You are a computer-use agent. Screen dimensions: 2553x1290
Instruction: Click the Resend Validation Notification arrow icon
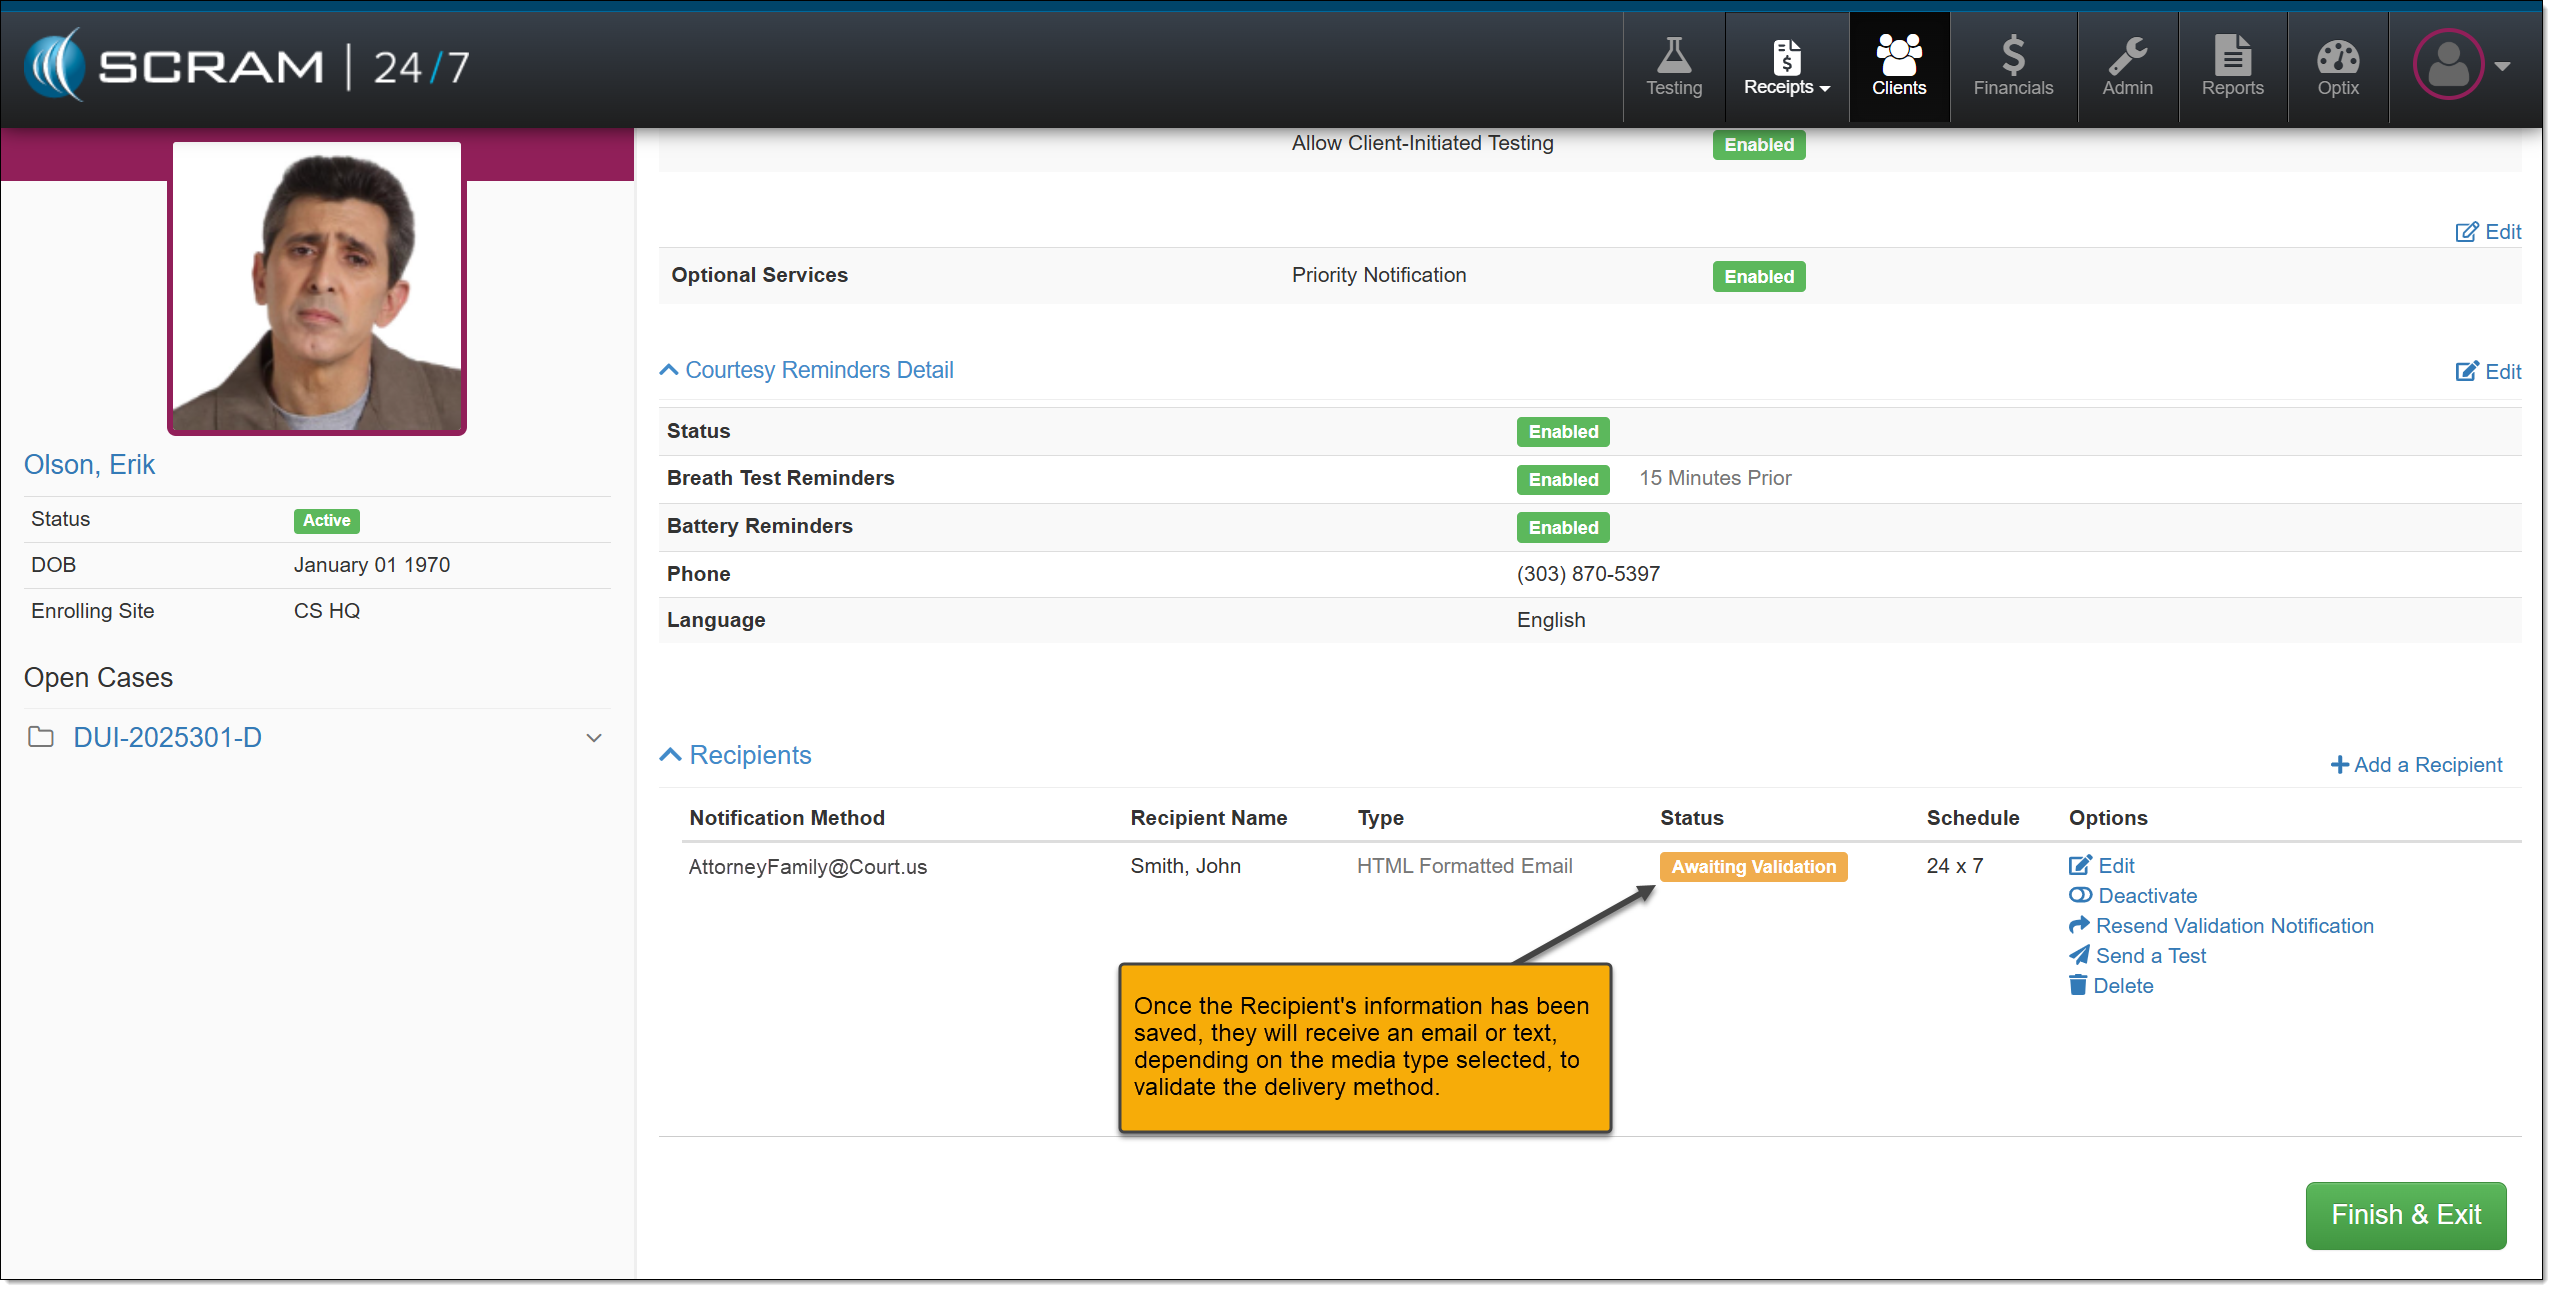2079,926
